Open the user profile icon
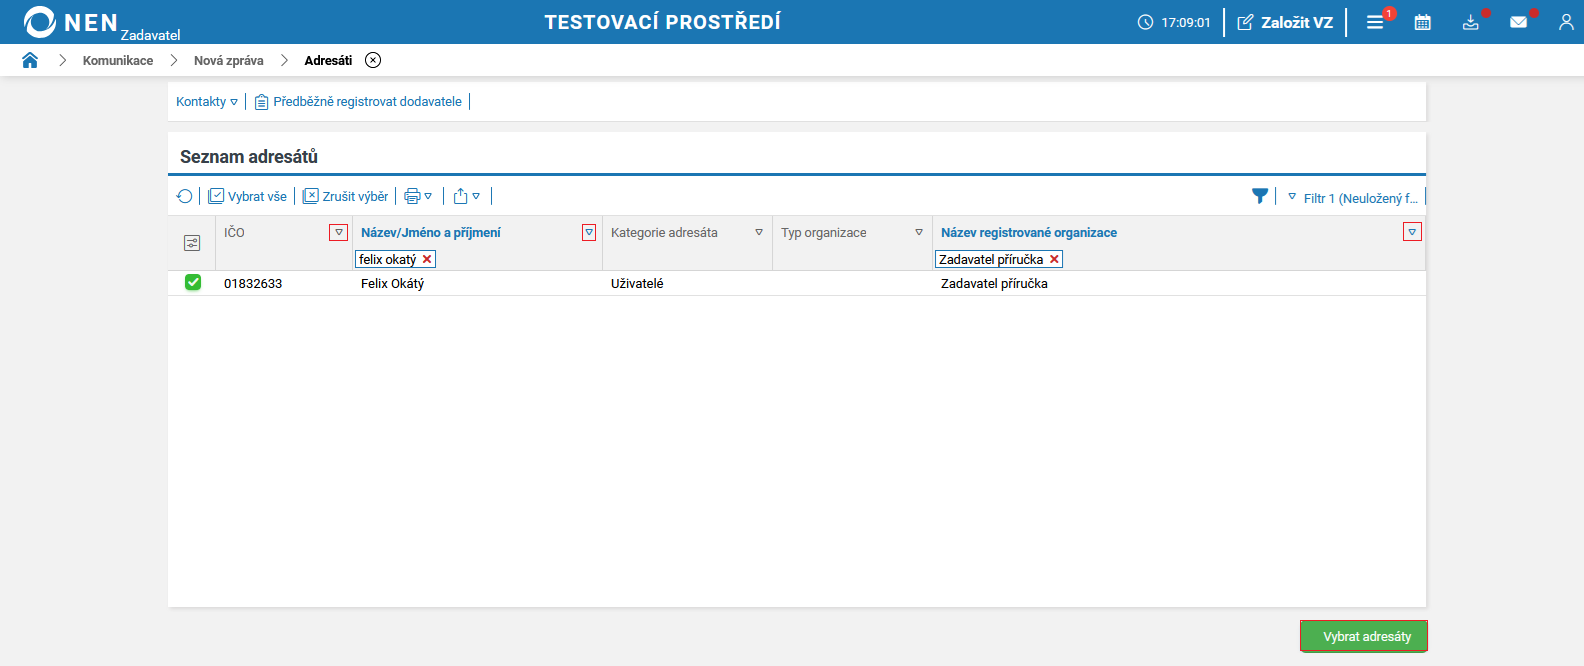 coord(1566,22)
